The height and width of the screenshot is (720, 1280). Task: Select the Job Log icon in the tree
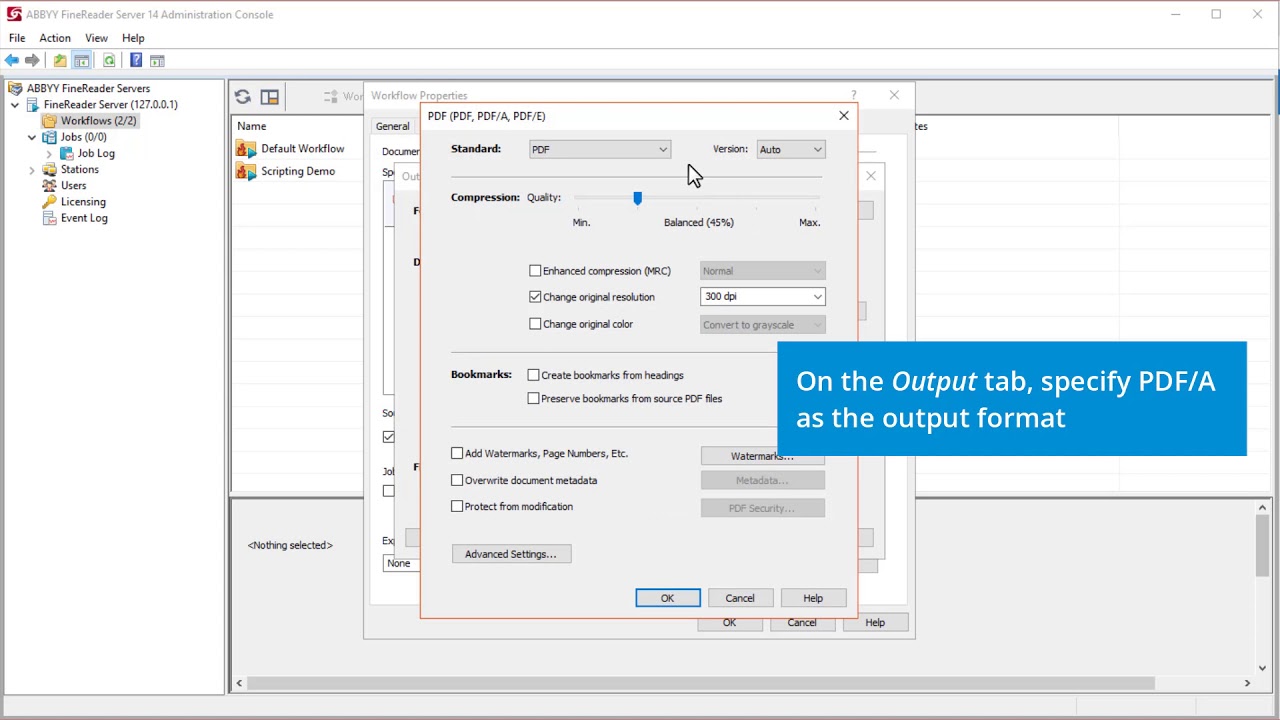(66, 153)
